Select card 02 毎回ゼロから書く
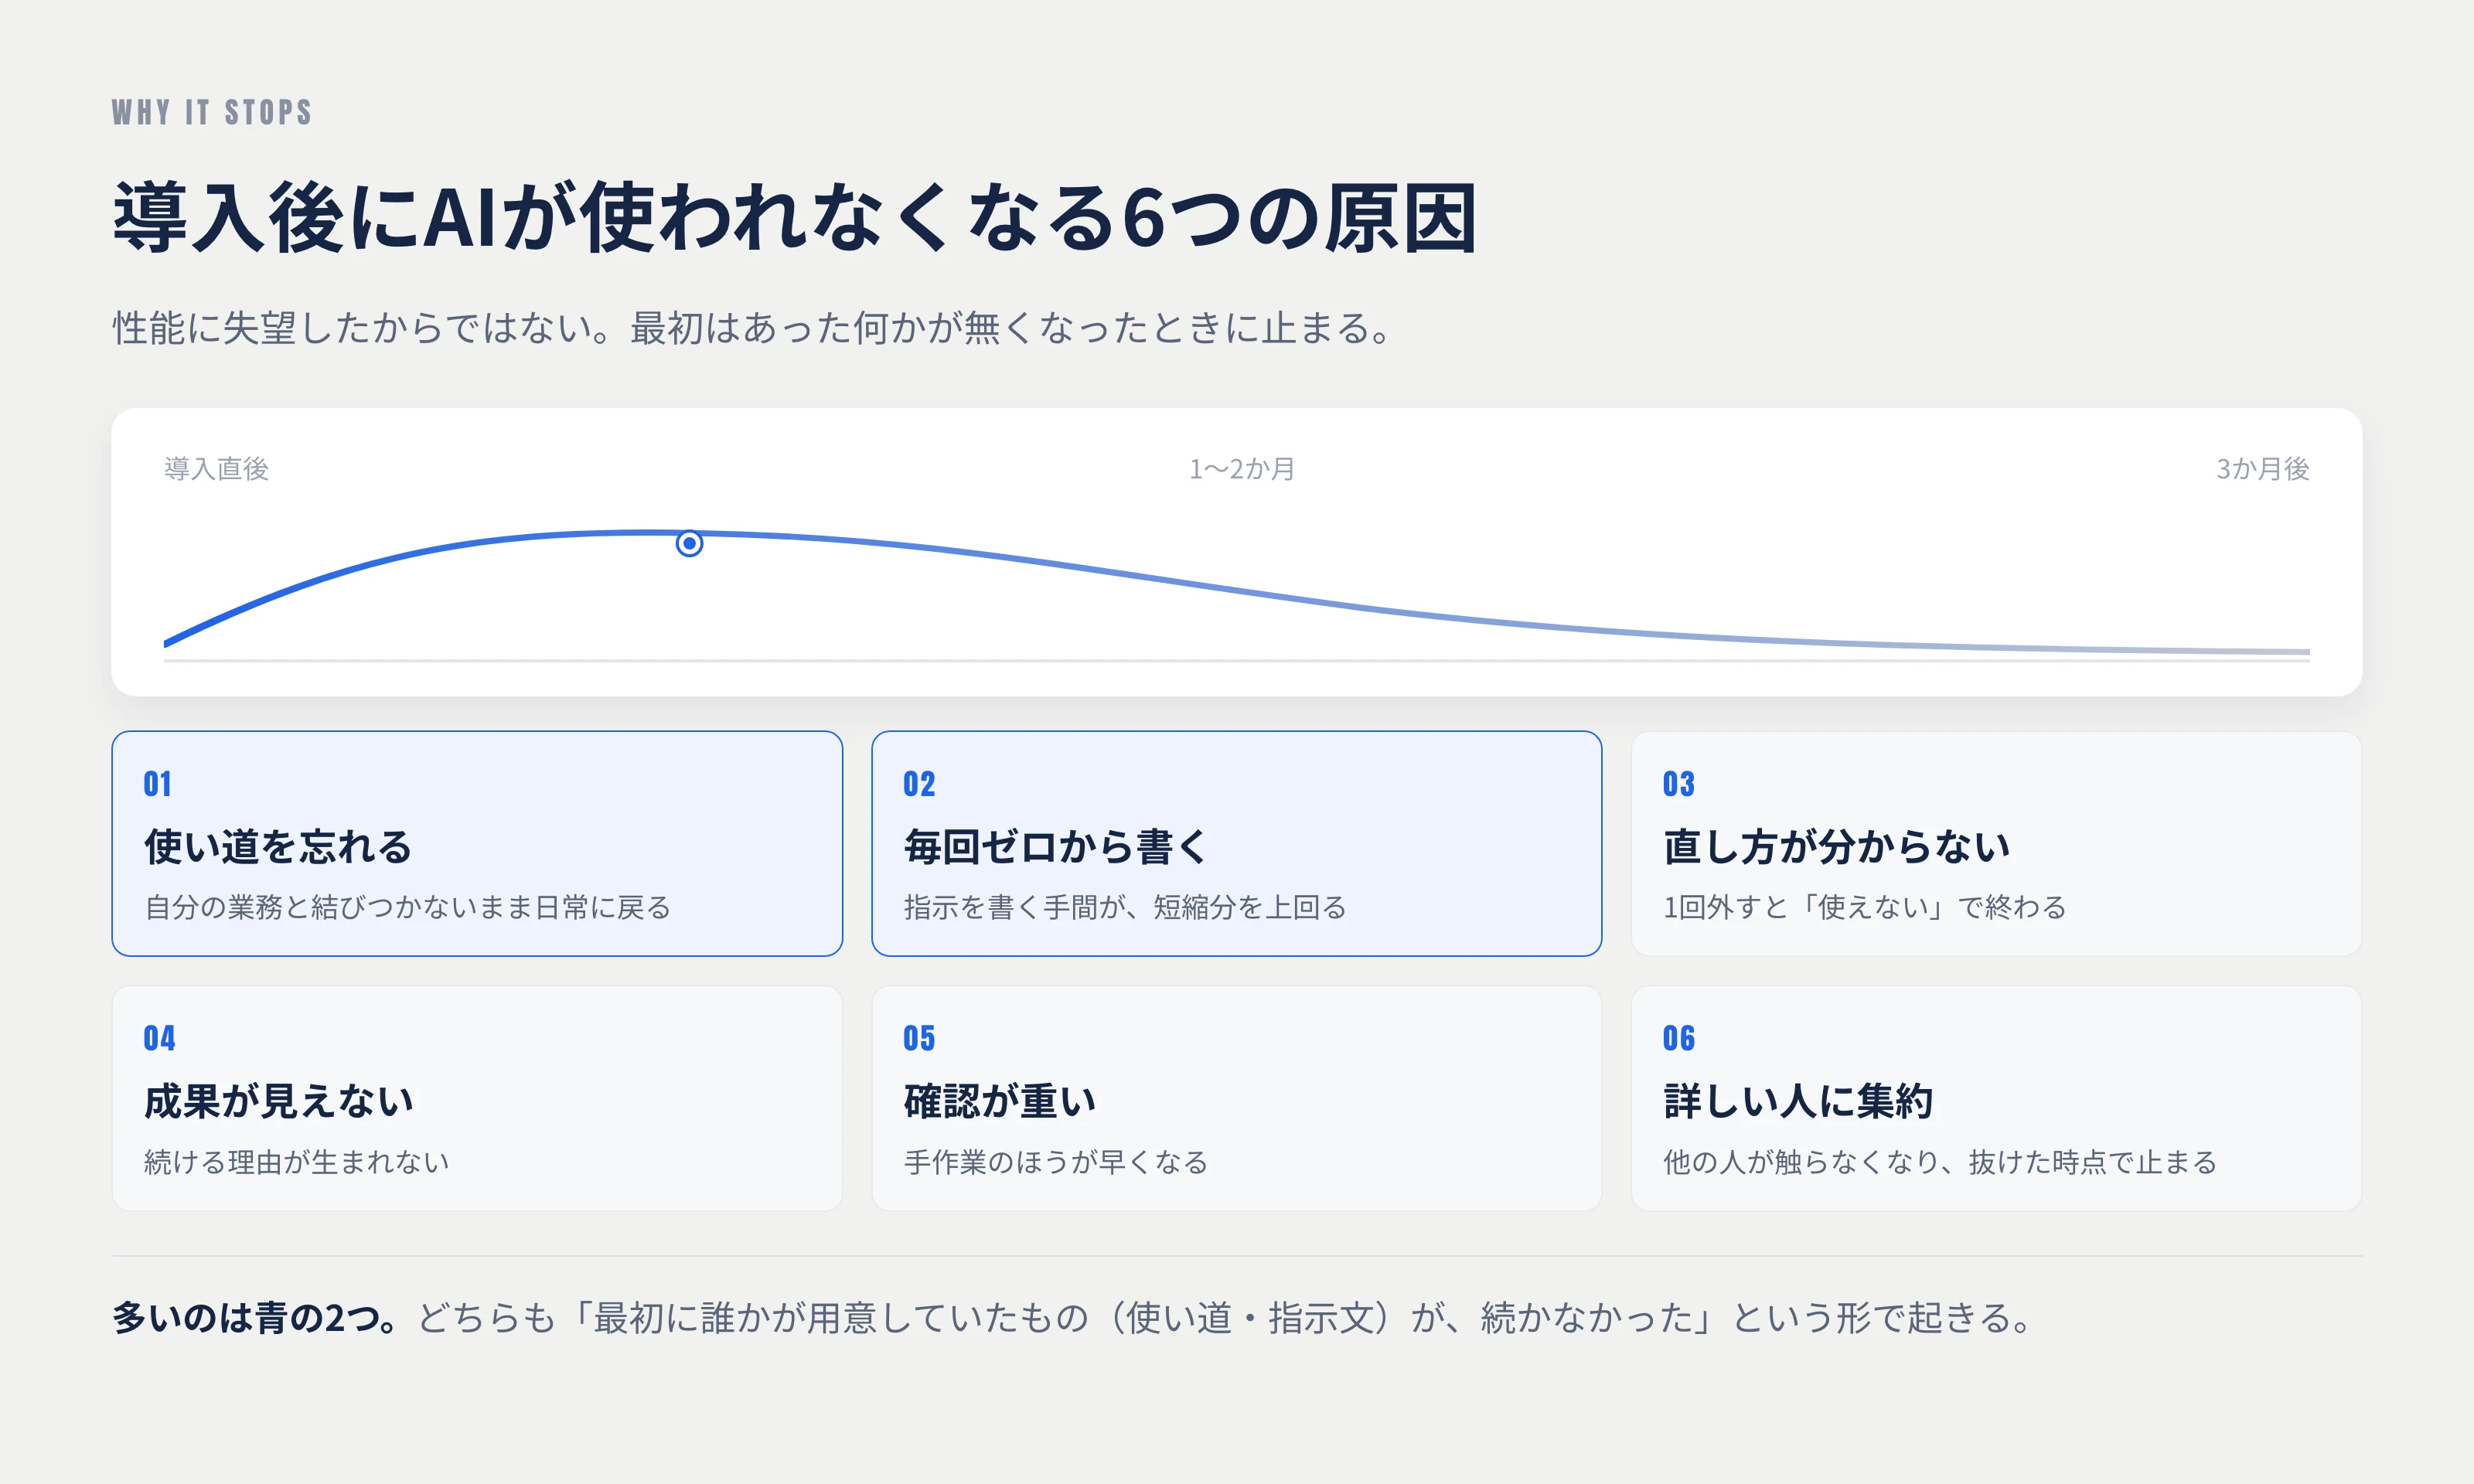Image resolution: width=2474 pixels, height=1484 pixels. pos(1236,843)
